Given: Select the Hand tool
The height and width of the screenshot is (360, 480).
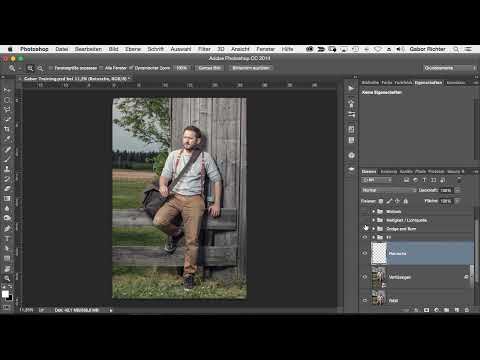Looking at the screenshot, I should pos(7,269).
